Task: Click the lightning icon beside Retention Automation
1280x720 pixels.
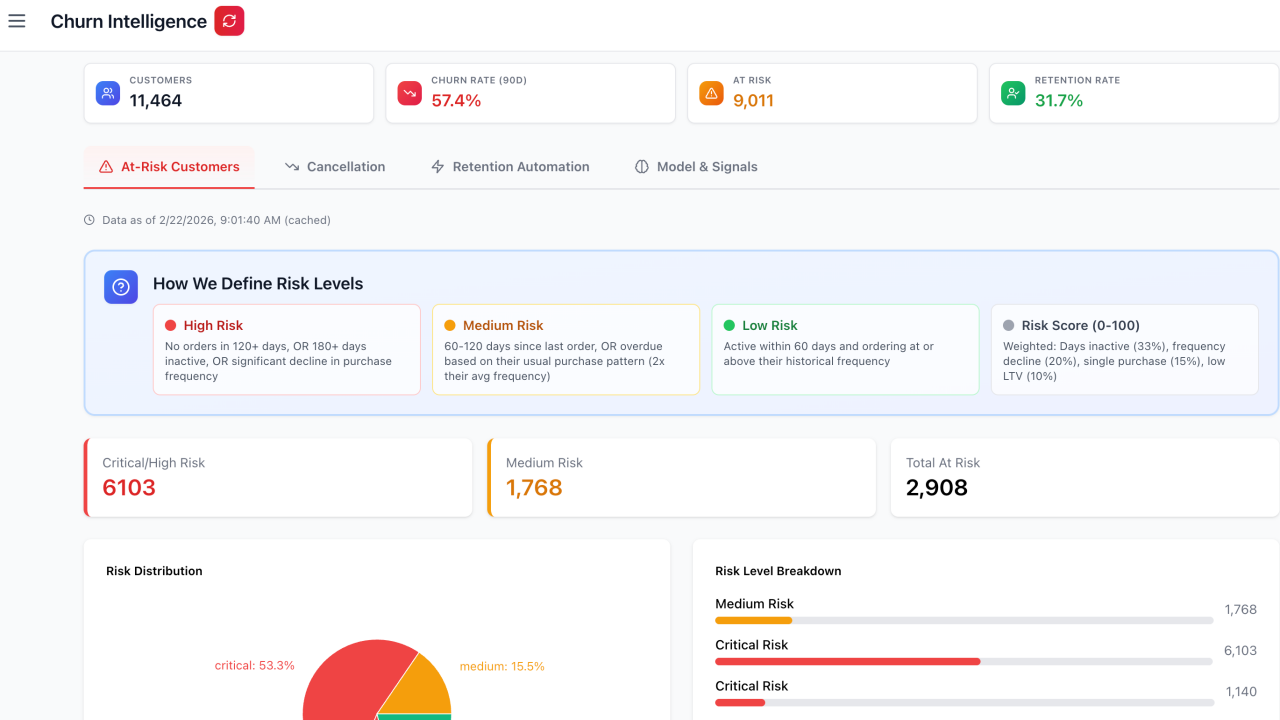Action: point(437,166)
